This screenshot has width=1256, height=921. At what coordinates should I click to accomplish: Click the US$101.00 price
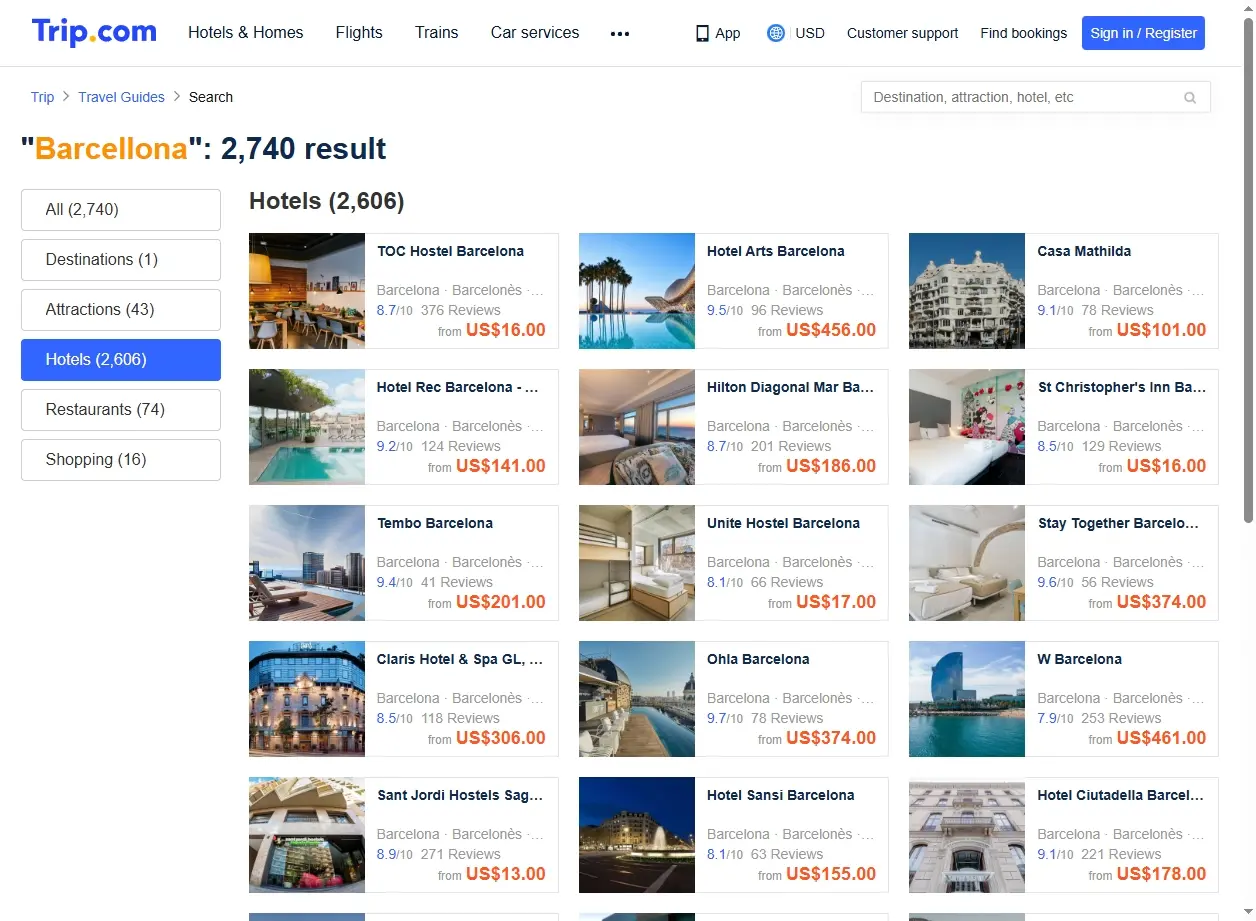click(1161, 330)
